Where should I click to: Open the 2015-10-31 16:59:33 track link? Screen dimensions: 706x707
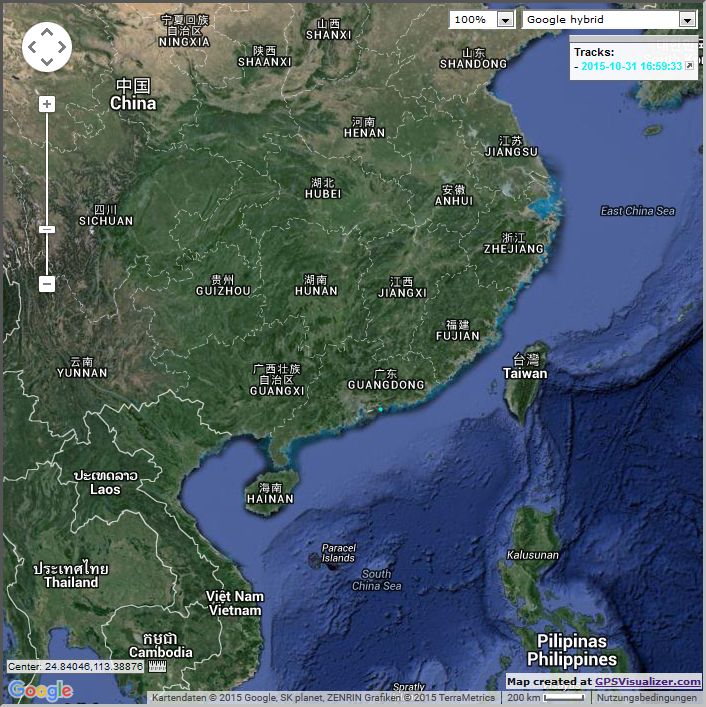pos(631,66)
